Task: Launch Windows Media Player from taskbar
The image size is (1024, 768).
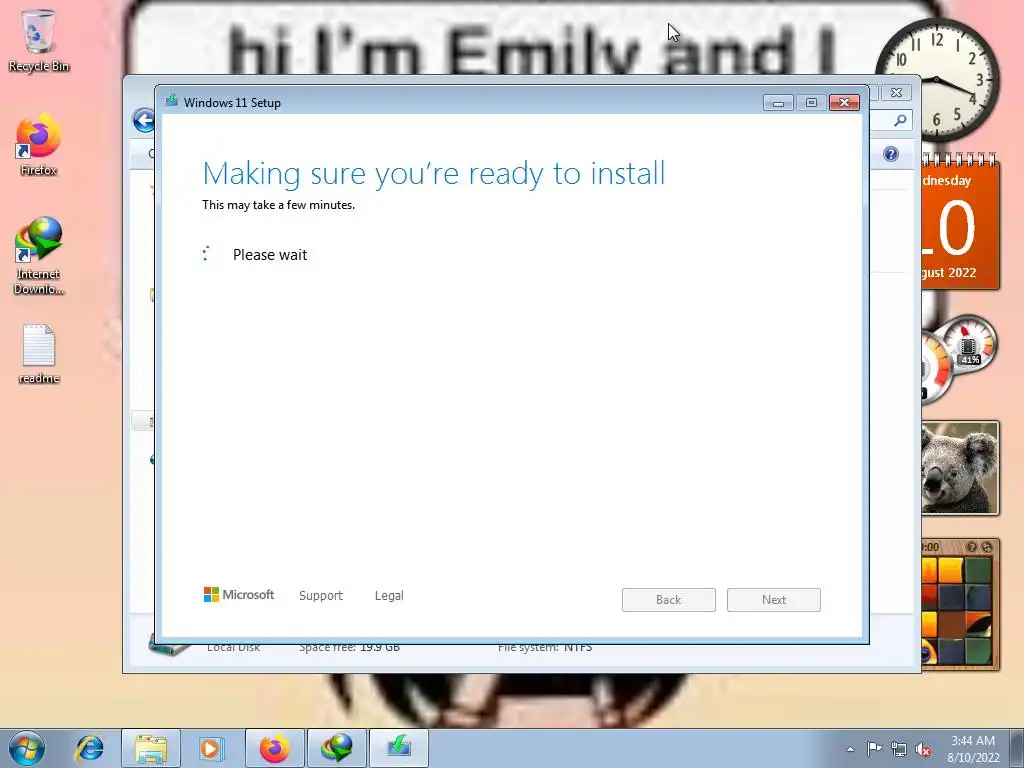Action: [210, 748]
